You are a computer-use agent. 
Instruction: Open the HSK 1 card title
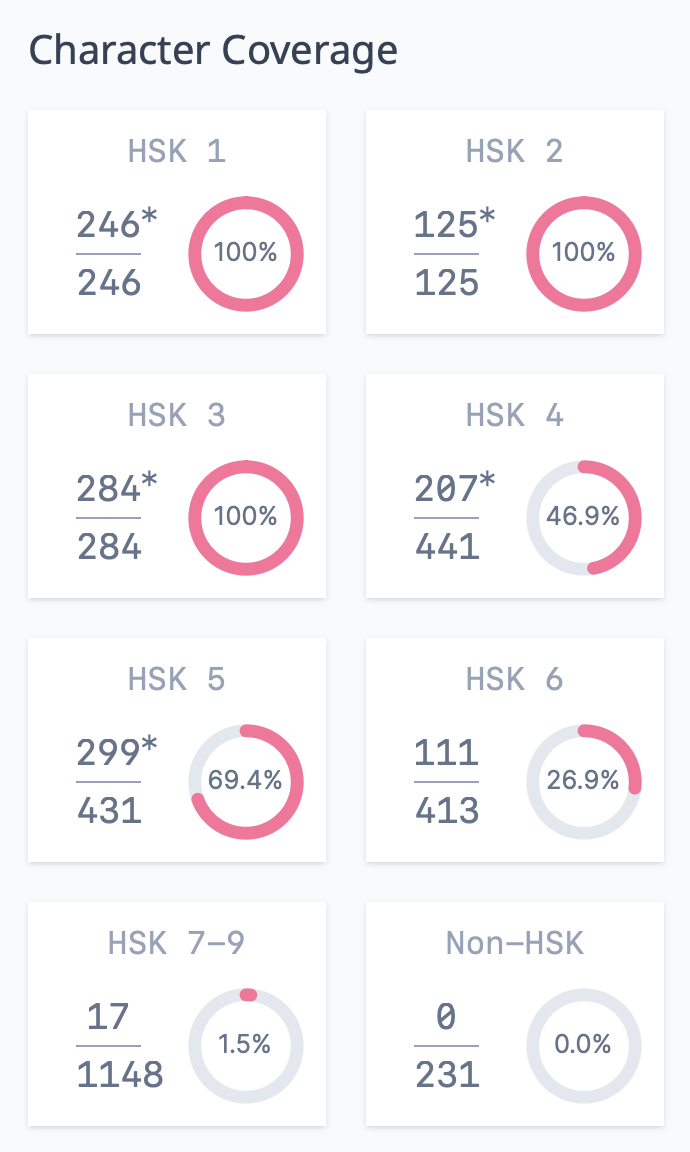[176, 151]
